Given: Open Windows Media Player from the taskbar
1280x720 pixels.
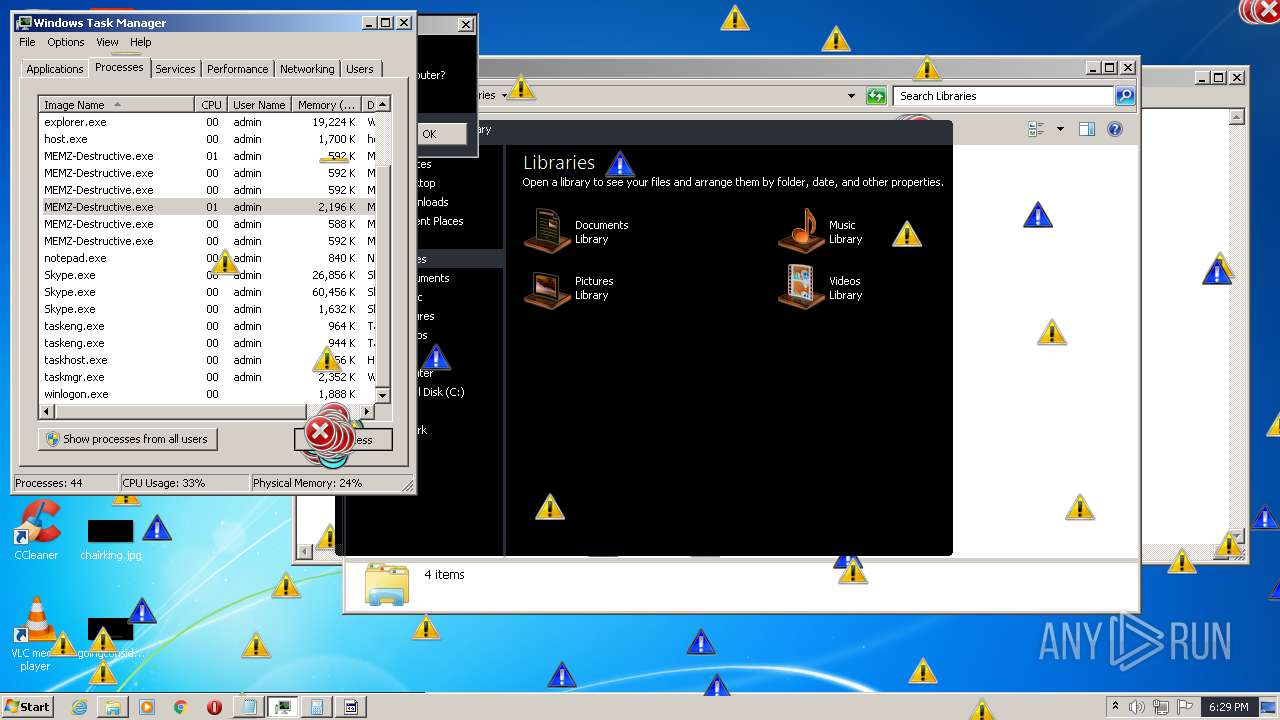Looking at the screenshot, I should tap(147, 707).
